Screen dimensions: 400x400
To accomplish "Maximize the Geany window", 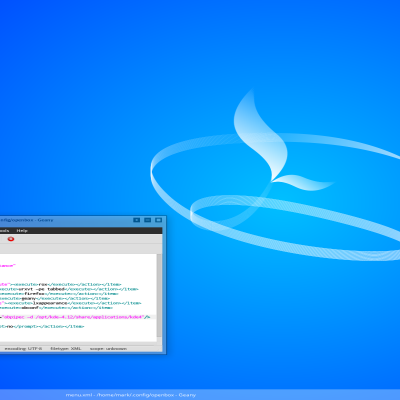I will (148, 220).
